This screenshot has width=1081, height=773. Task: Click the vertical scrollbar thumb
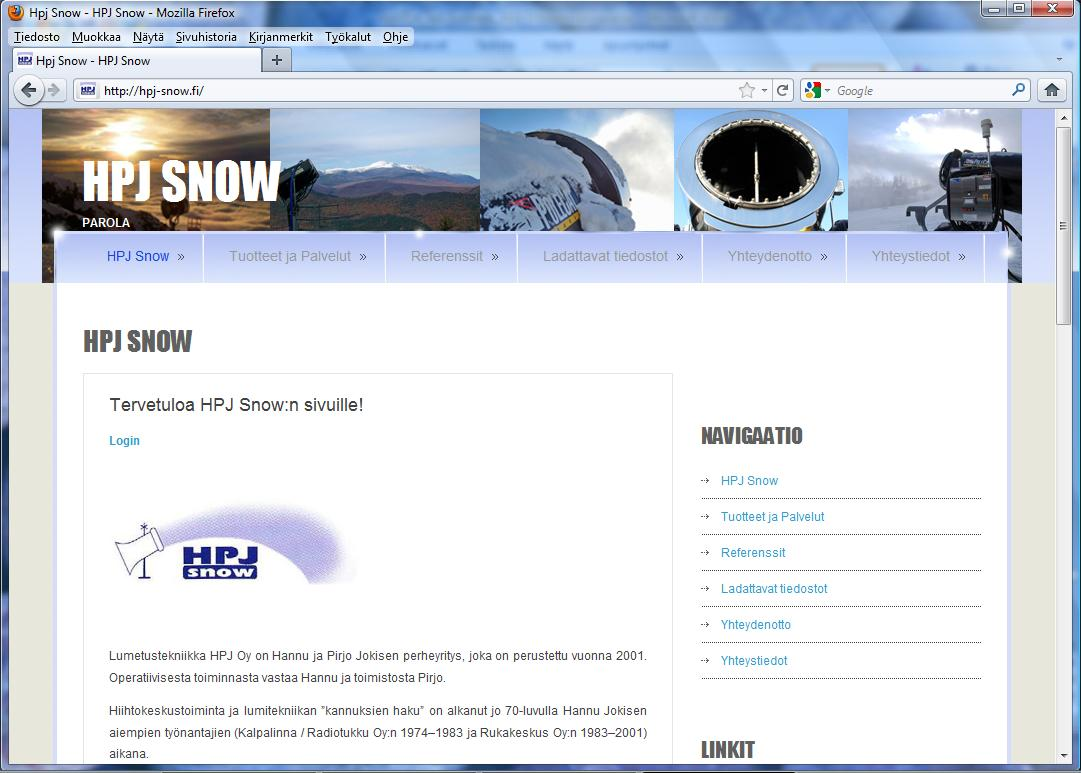point(1064,225)
